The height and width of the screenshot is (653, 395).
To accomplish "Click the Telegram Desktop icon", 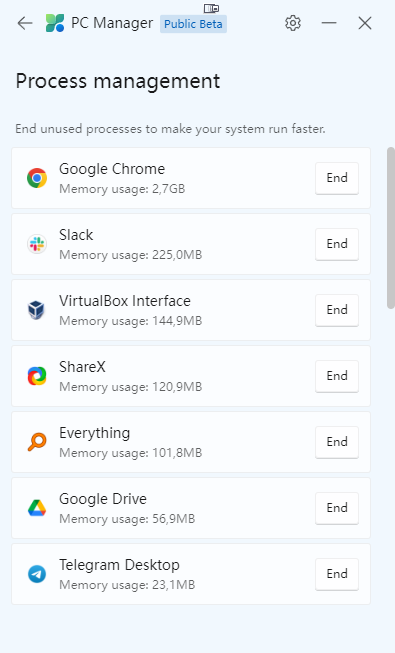I will tap(37, 574).
